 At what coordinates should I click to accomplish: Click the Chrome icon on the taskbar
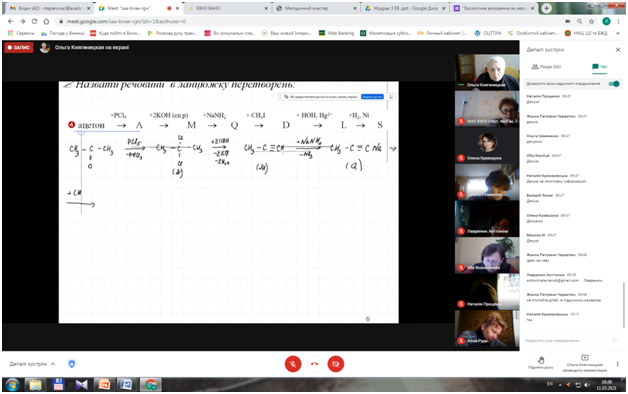[x=151, y=385]
